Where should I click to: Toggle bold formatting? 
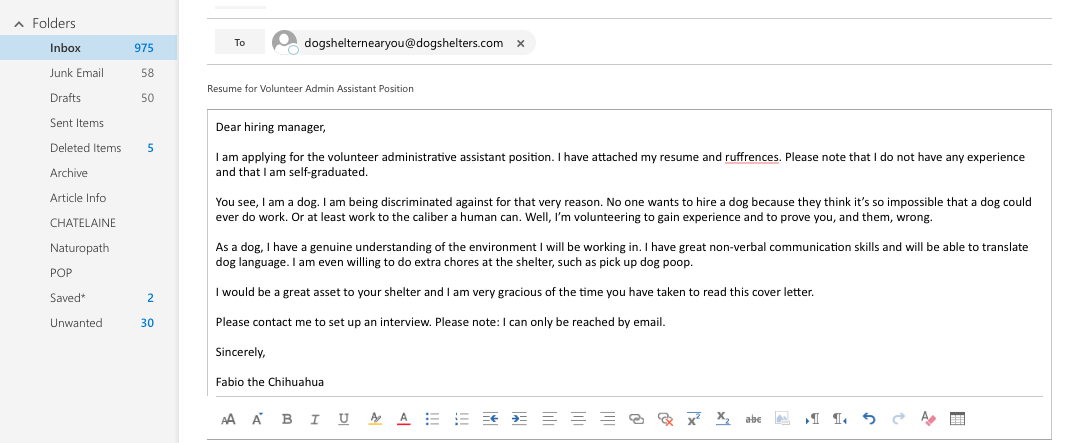pyautogui.click(x=287, y=419)
